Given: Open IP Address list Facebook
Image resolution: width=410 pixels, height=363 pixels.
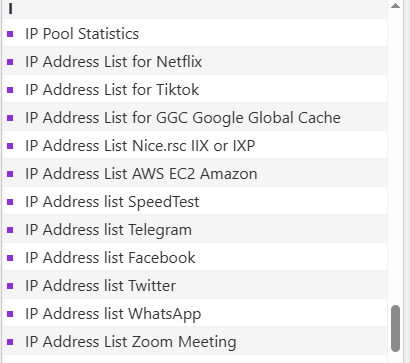Looking at the screenshot, I should (110, 258).
